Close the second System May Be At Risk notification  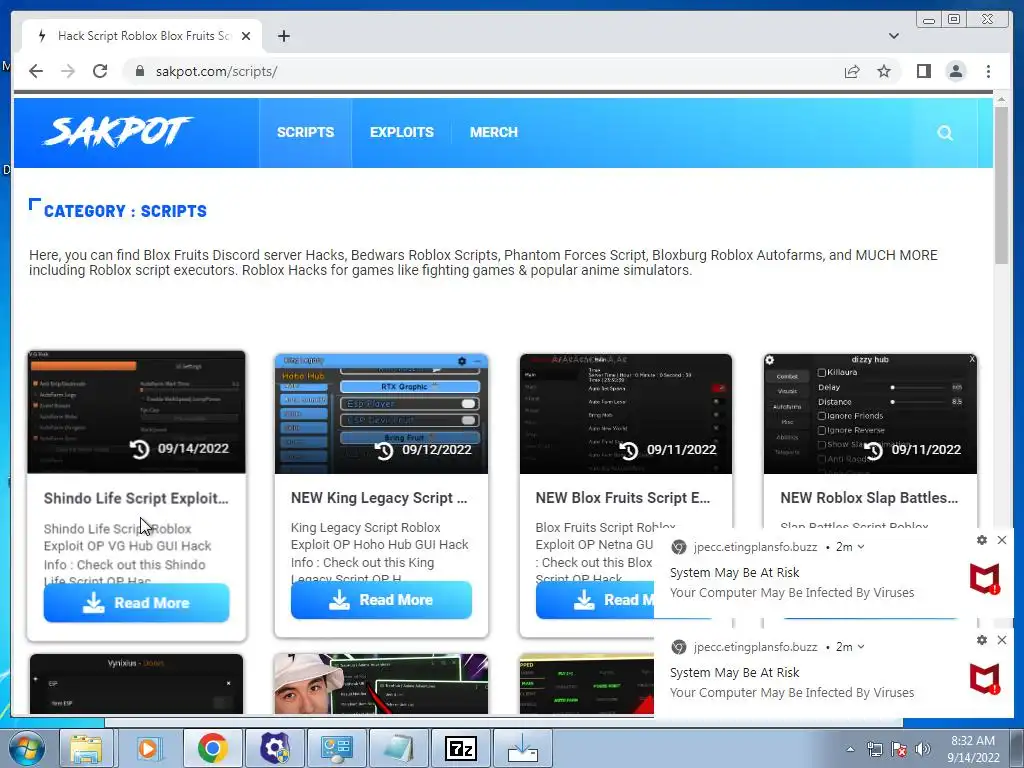tap(1002, 640)
